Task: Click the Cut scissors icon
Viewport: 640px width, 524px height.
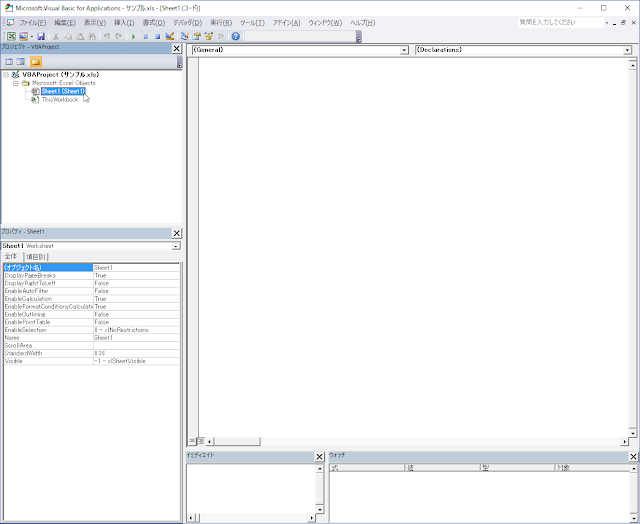Action: pos(56,36)
